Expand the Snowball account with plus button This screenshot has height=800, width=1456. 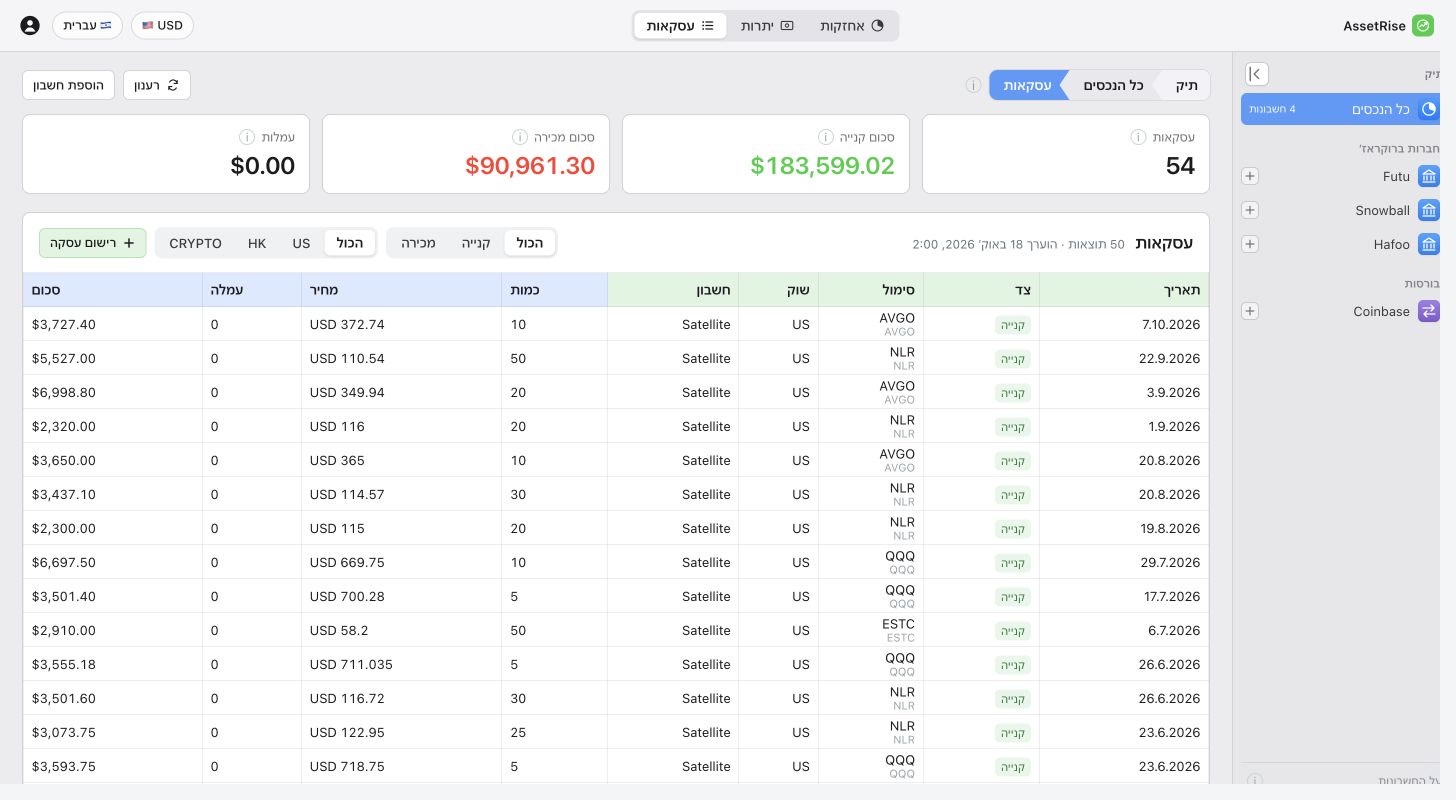pyautogui.click(x=1249, y=211)
